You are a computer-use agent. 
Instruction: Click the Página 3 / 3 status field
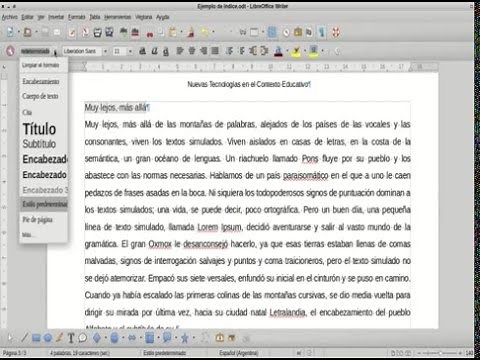14,353
